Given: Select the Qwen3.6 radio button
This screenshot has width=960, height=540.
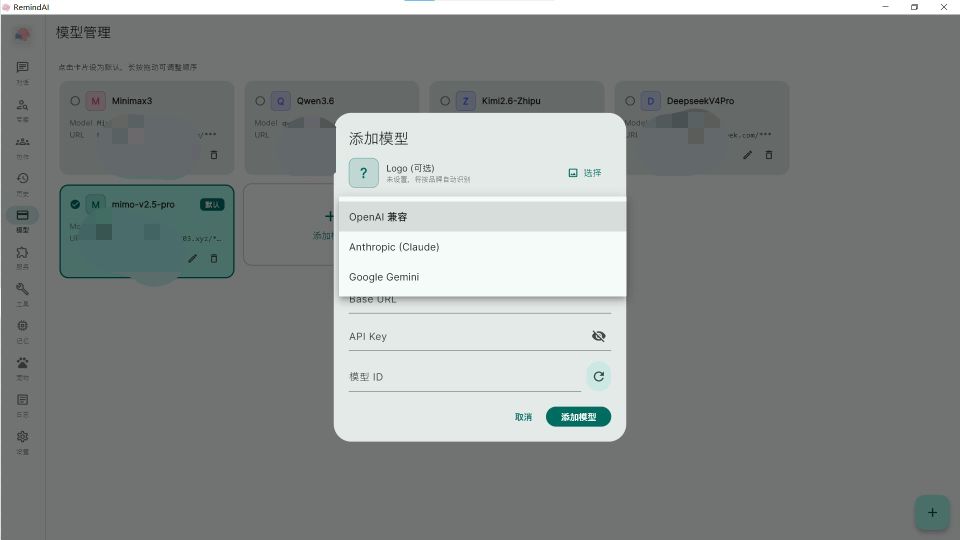Looking at the screenshot, I should point(260,101).
